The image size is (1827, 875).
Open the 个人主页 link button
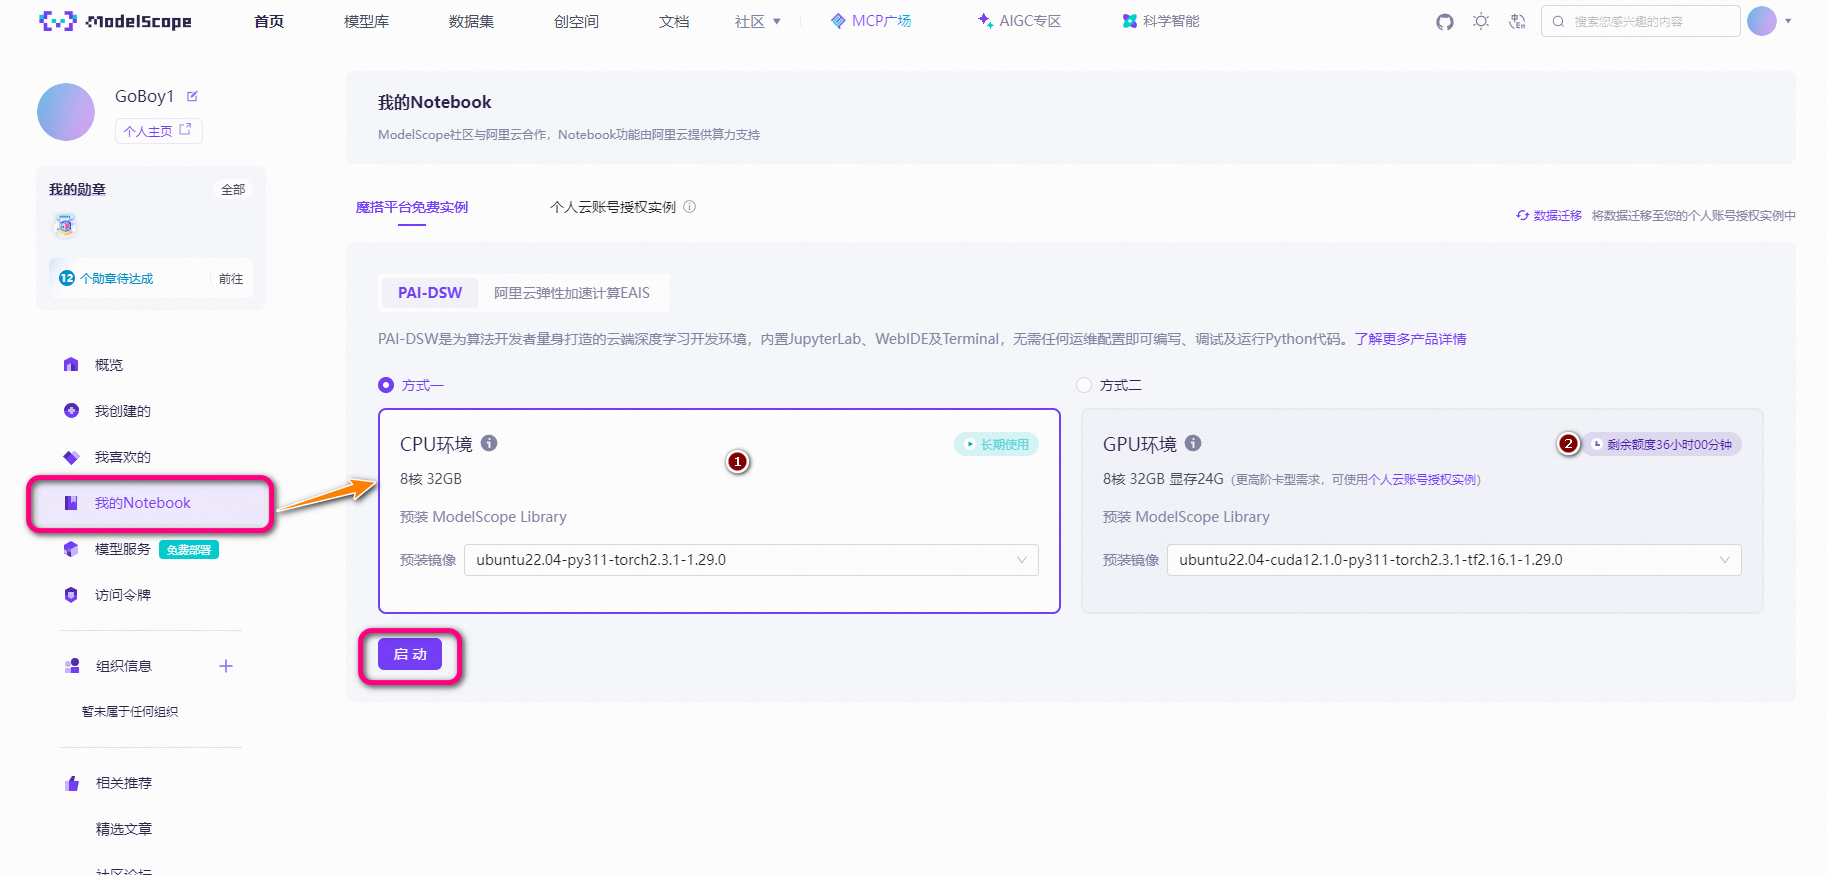point(158,131)
